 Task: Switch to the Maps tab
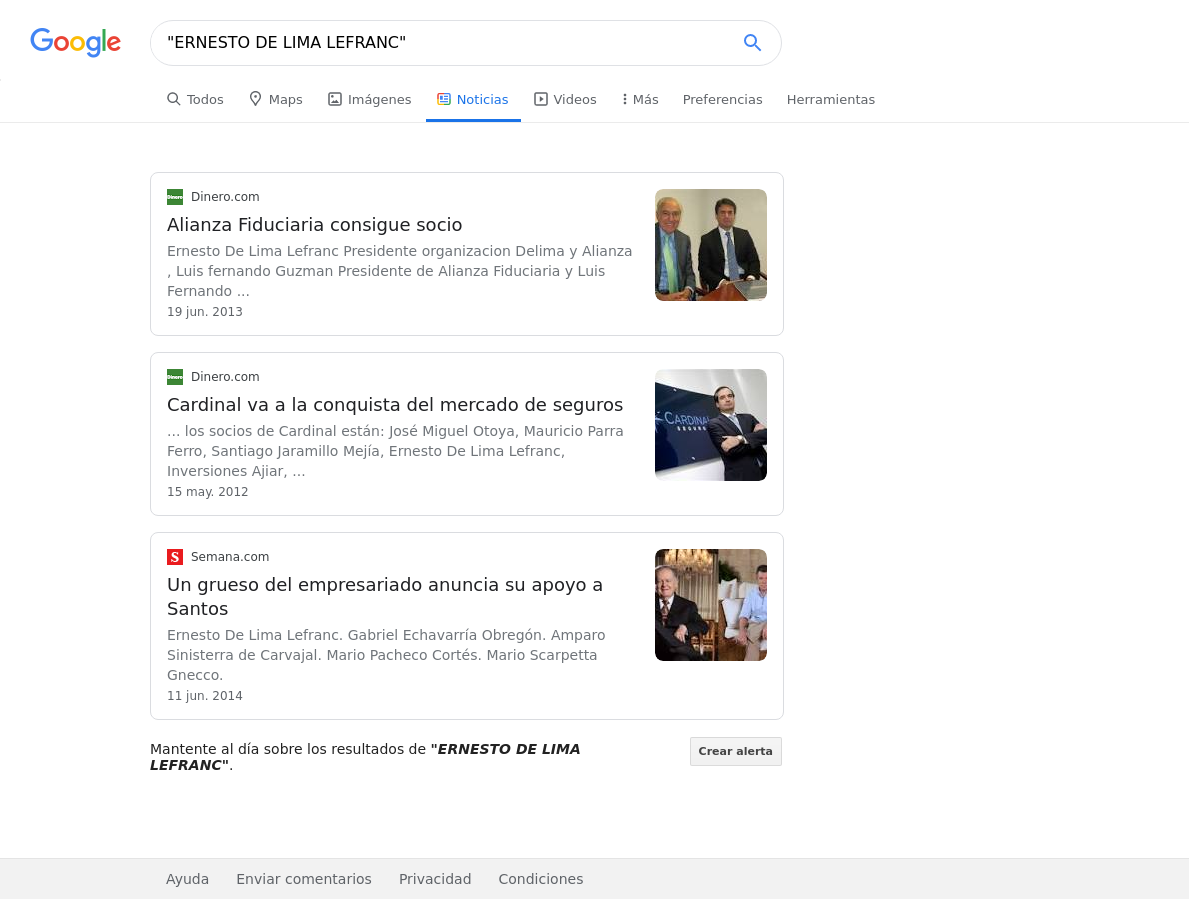[x=275, y=99]
